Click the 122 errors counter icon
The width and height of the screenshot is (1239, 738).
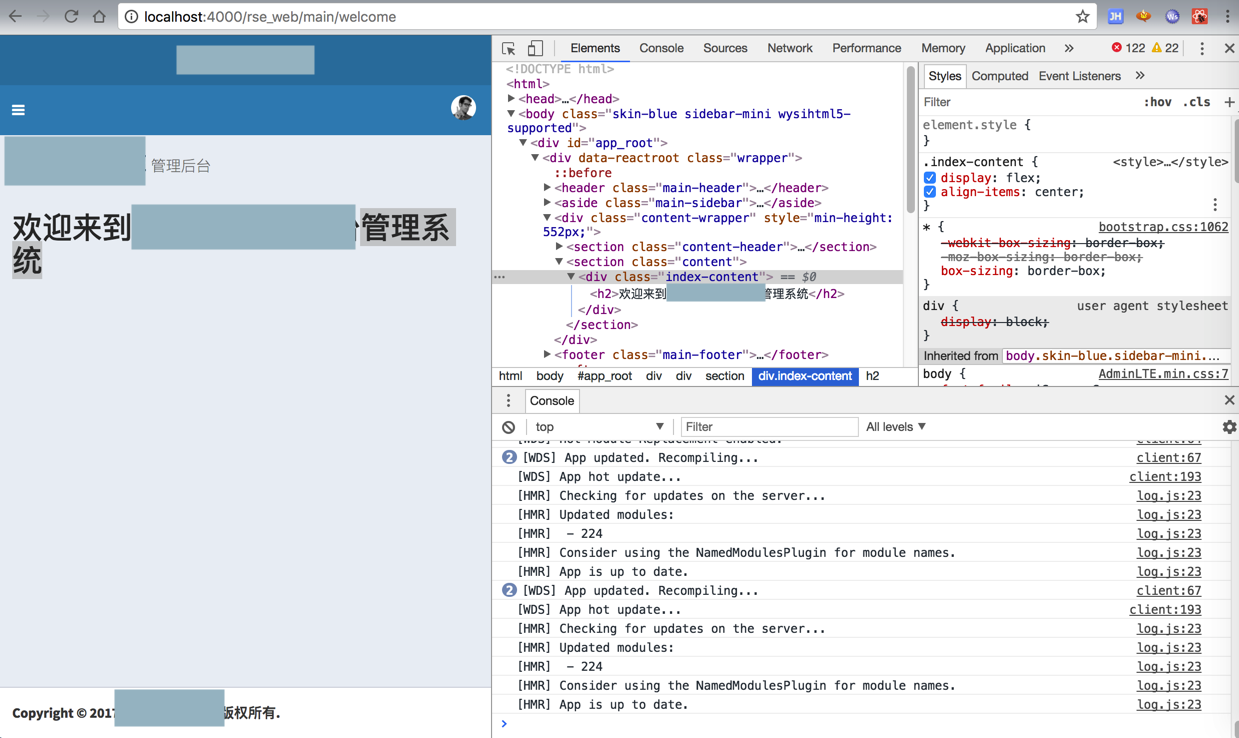[1128, 48]
